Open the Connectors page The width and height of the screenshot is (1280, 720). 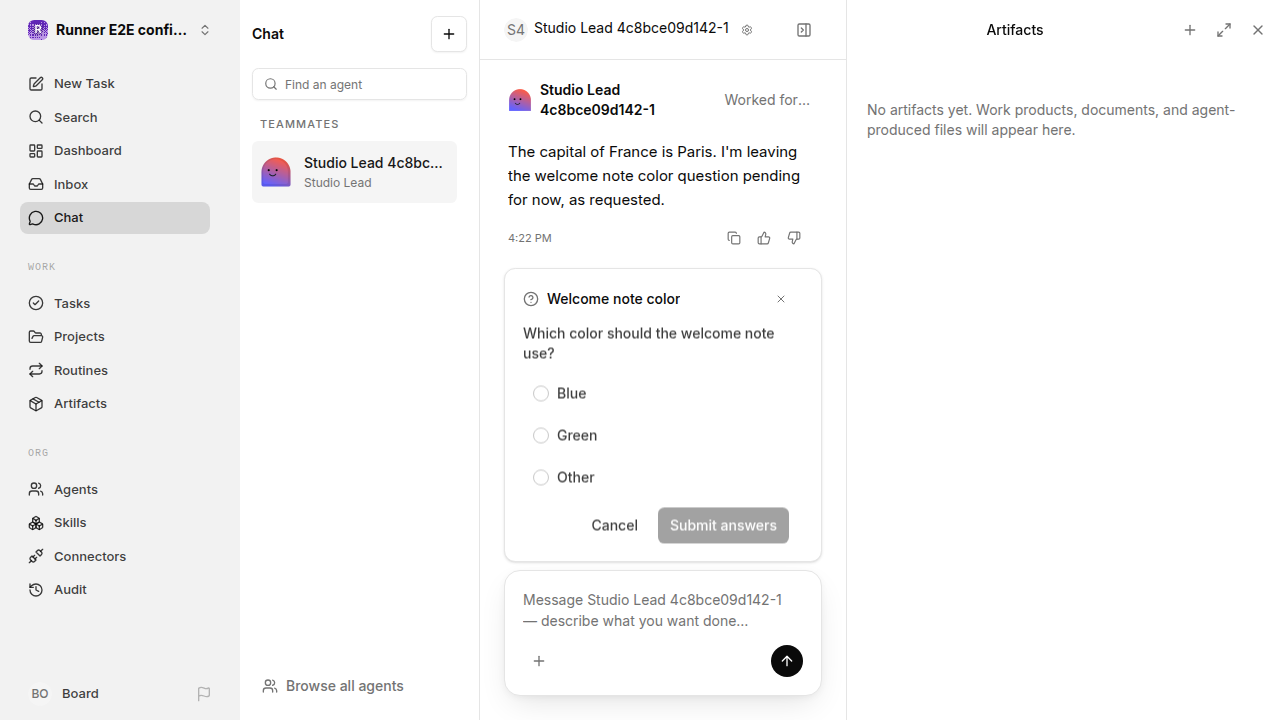(115, 556)
